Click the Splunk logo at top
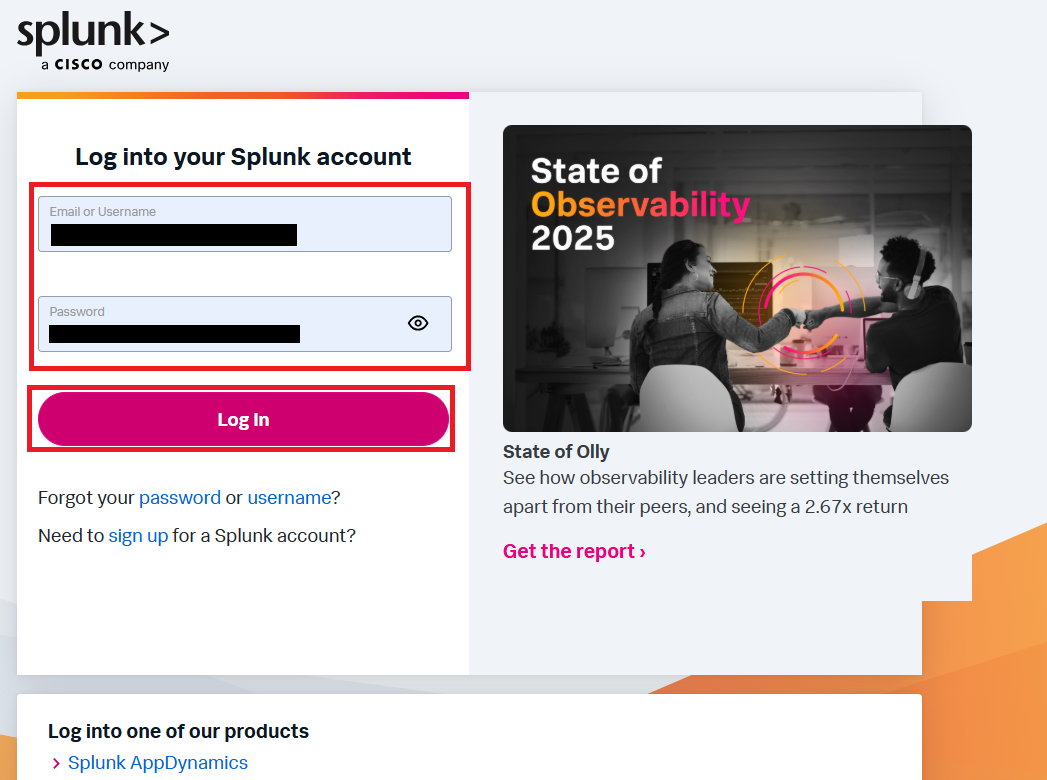Viewport: 1047px width, 780px height. click(x=93, y=35)
